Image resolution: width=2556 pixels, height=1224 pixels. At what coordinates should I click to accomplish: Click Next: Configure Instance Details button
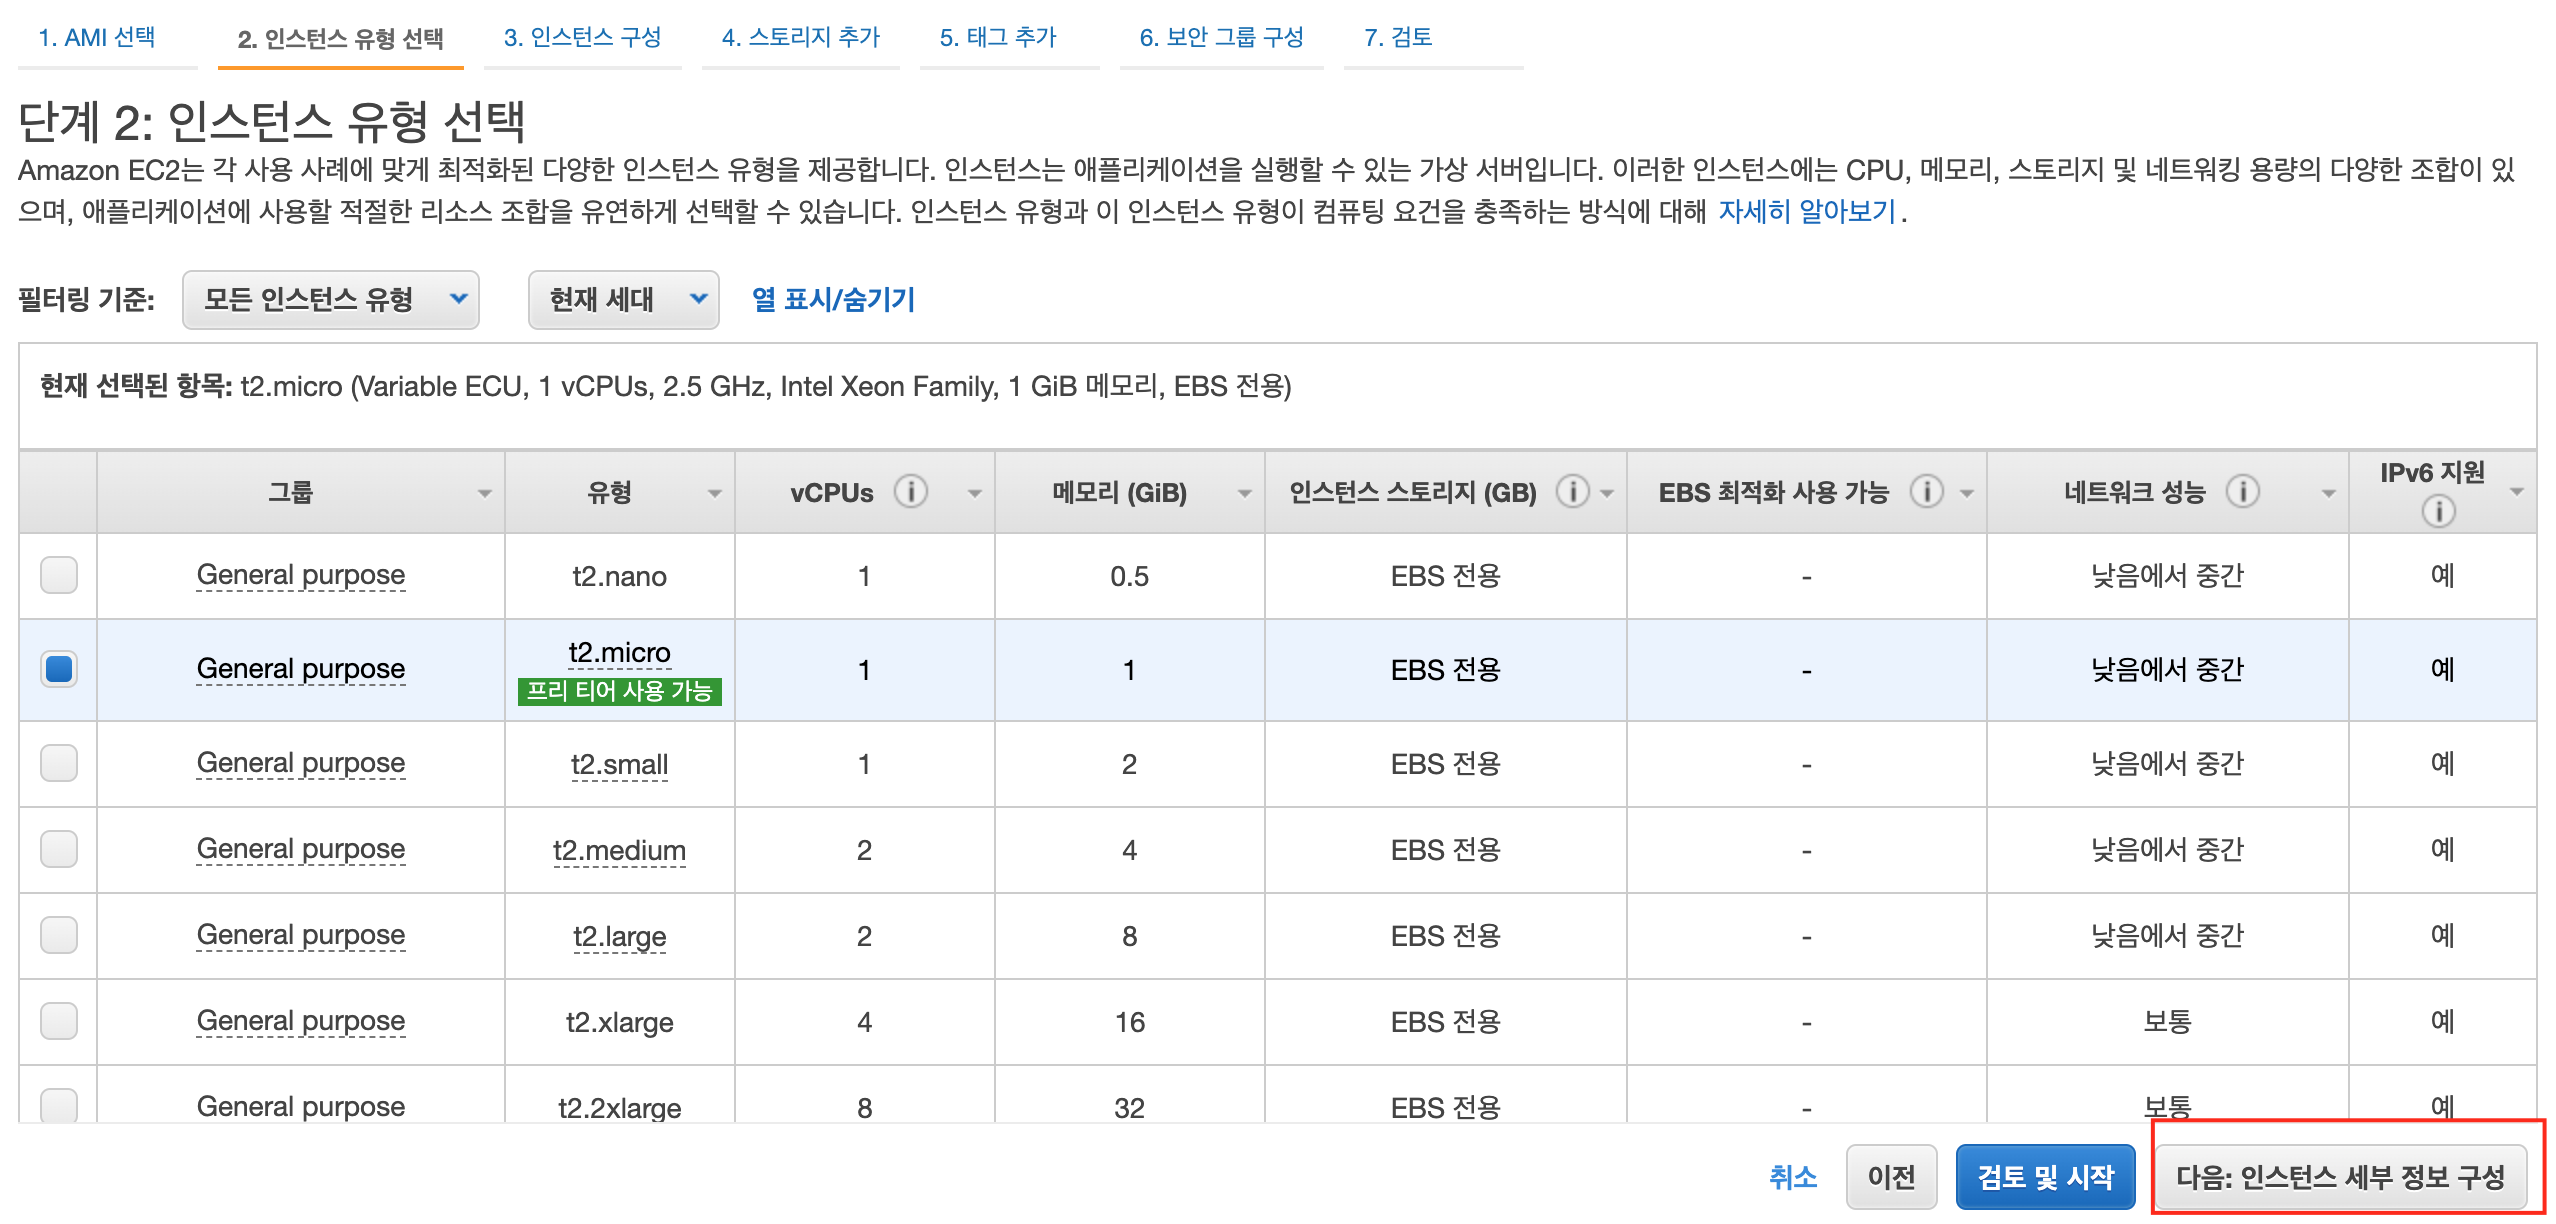point(2340,1177)
